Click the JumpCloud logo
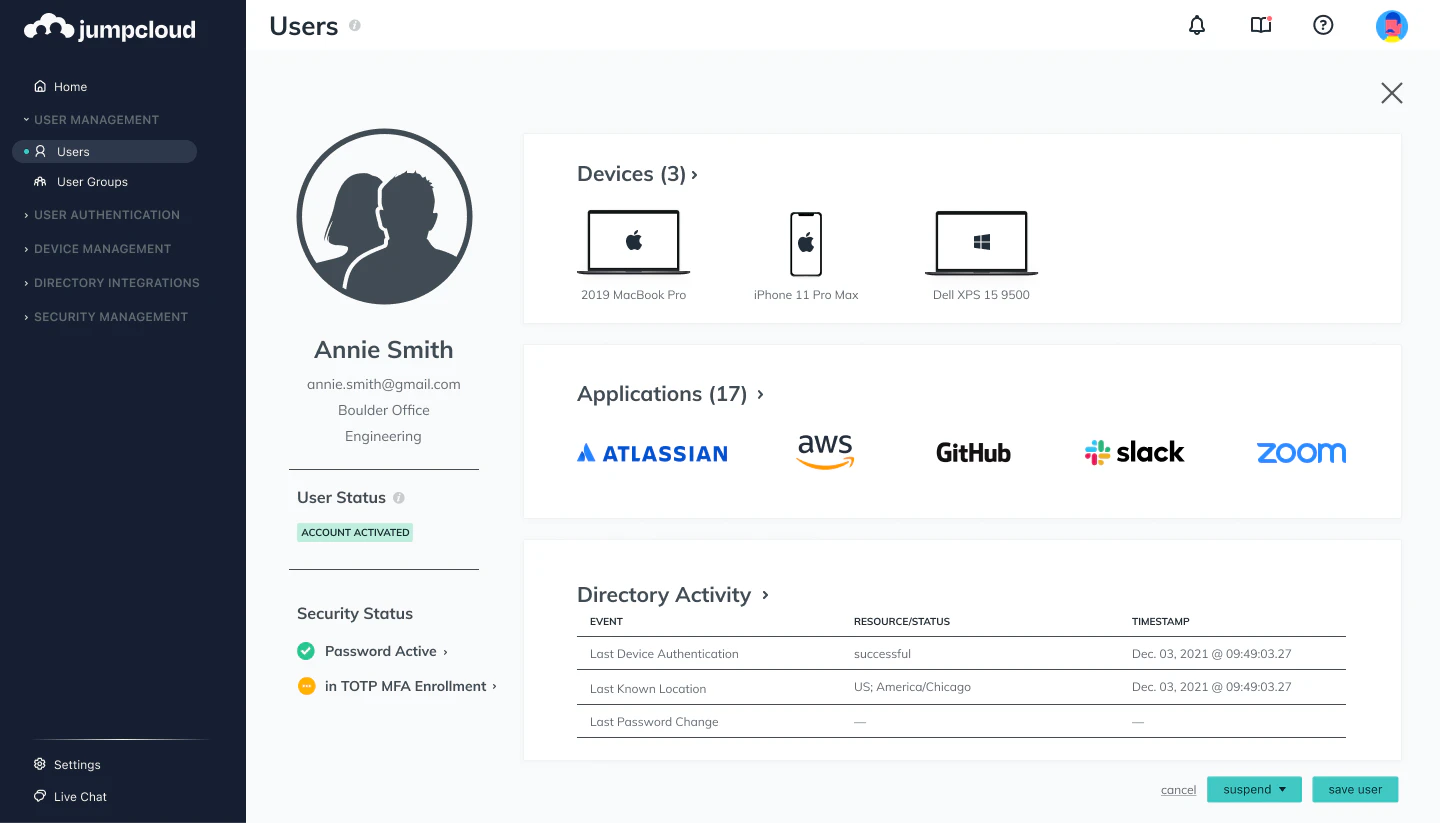The image size is (1440, 823). pos(108,28)
